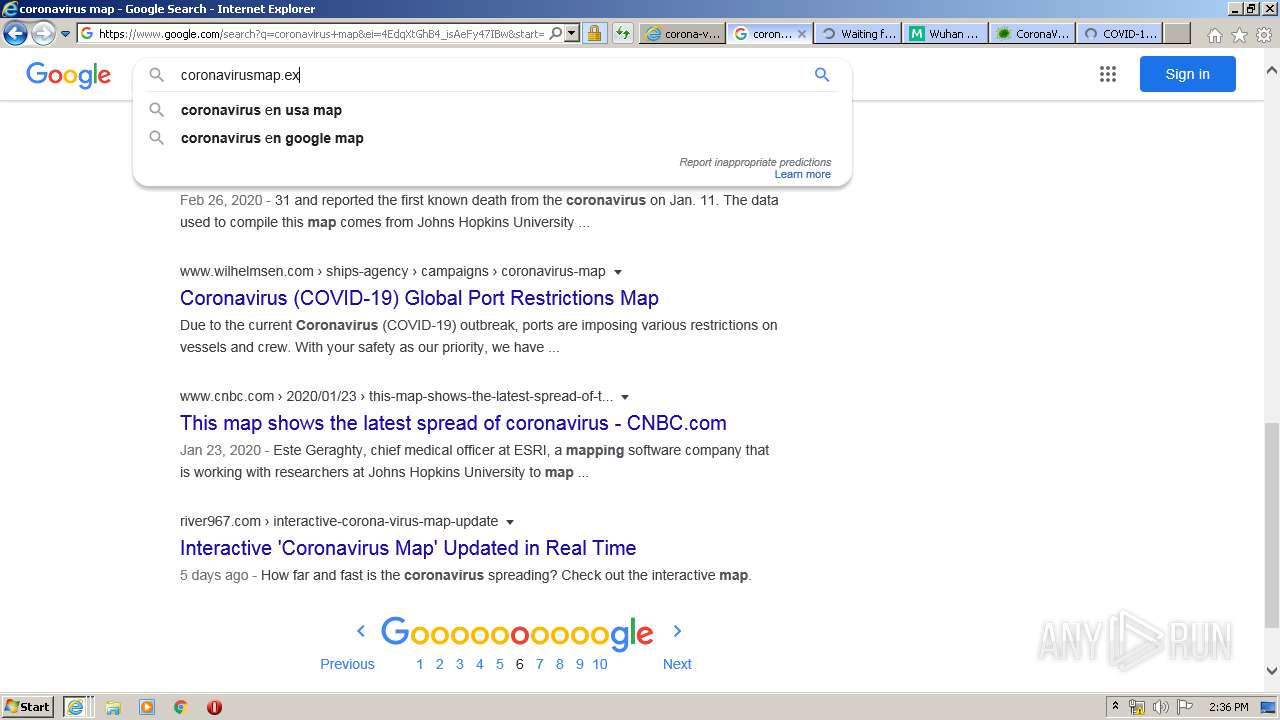
Task: Switch to the Wuhan tab
Action: pos(944,33)
